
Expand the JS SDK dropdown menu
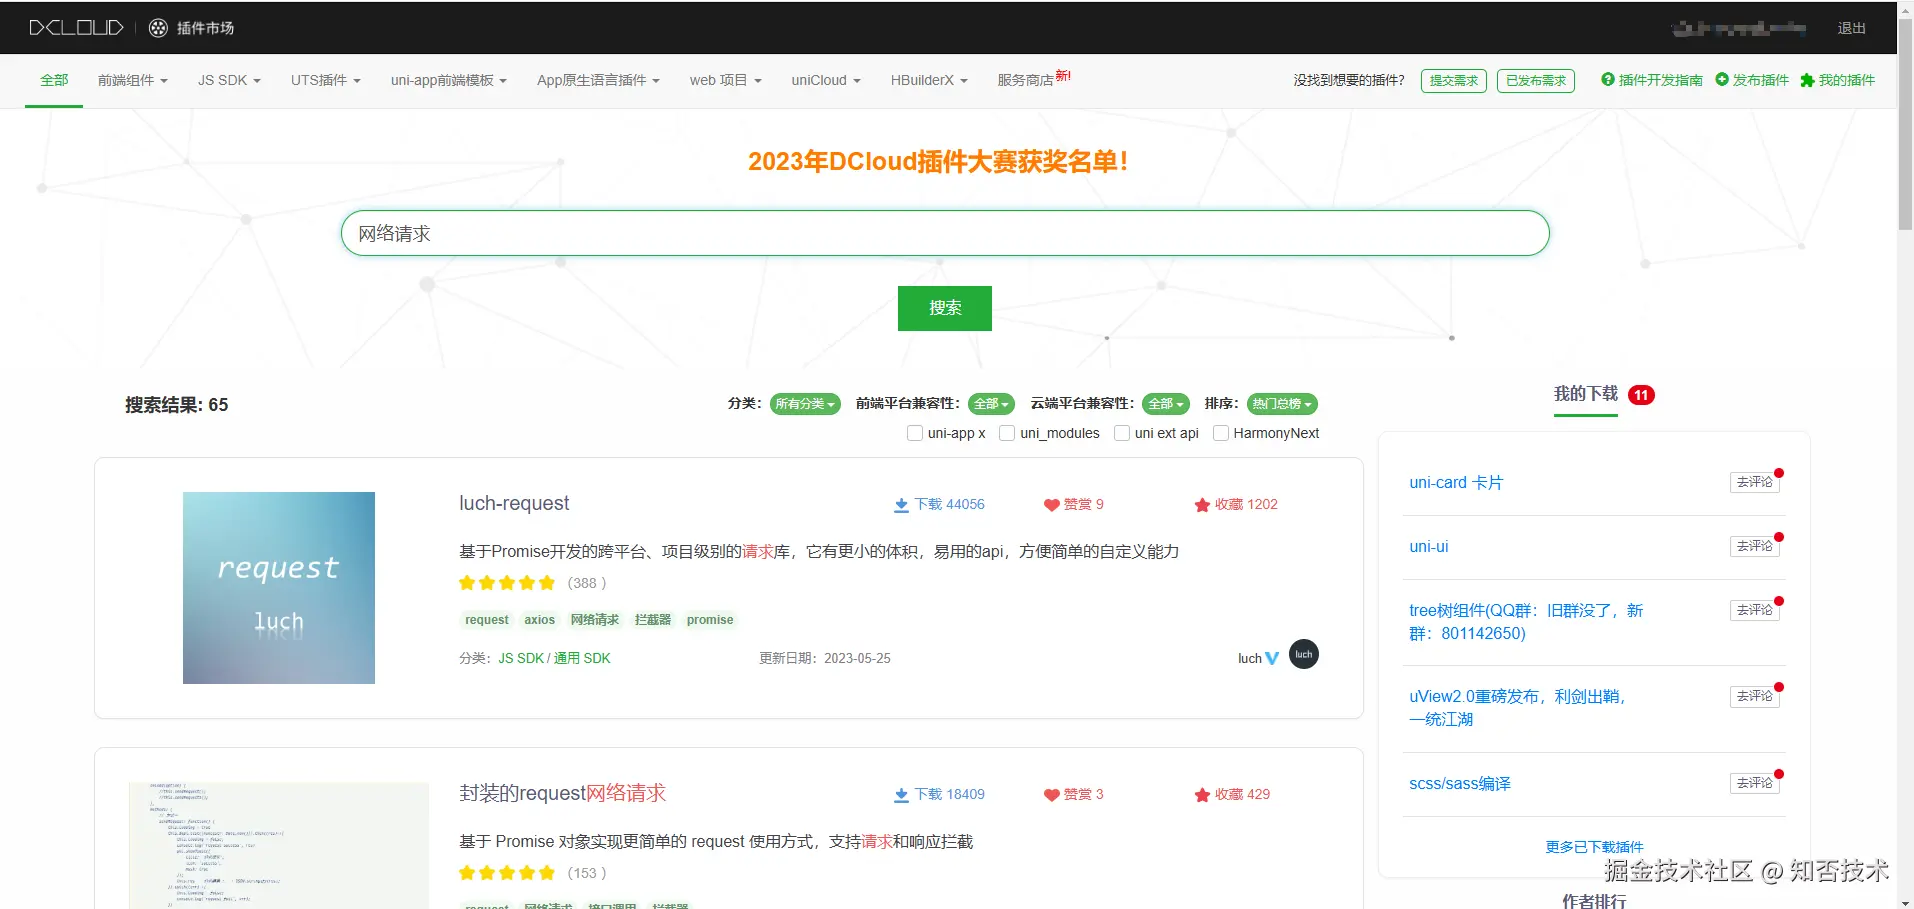click(229, 80)
